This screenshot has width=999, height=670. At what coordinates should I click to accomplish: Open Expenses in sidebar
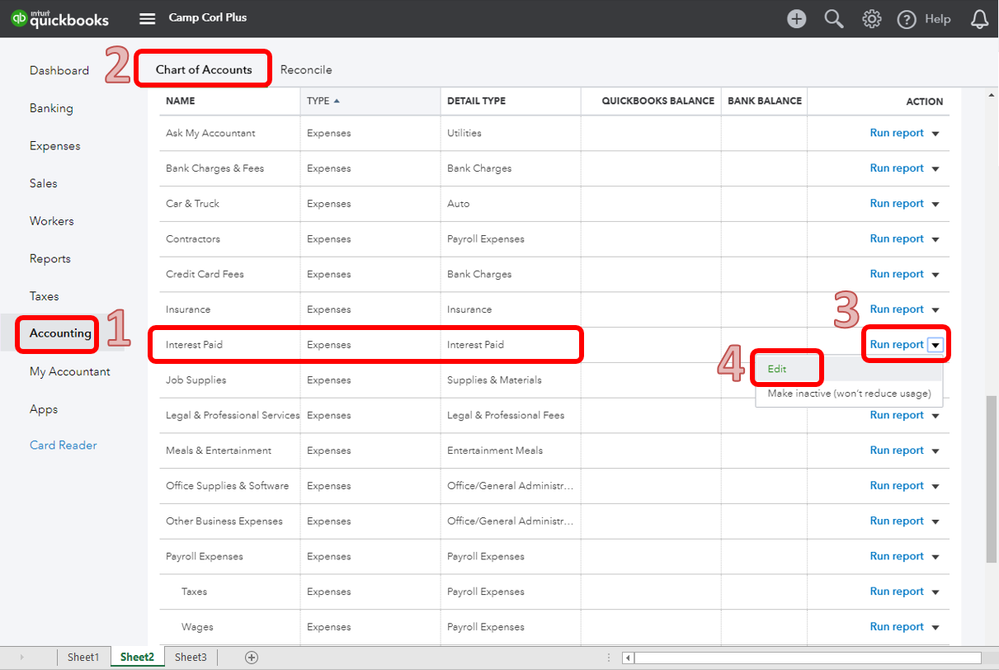(x=55, y=146)
